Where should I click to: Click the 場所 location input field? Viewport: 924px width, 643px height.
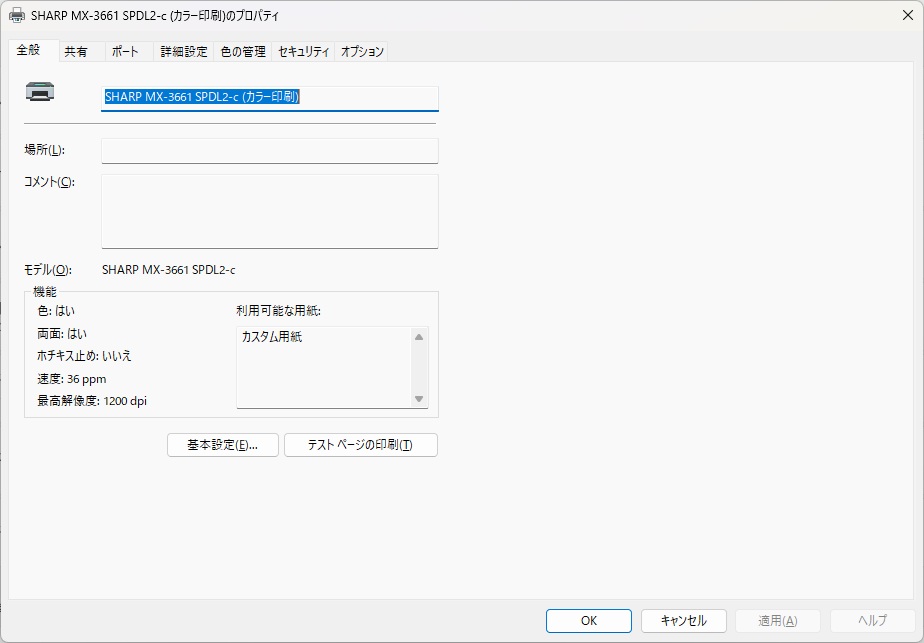(x=270, y=150)
